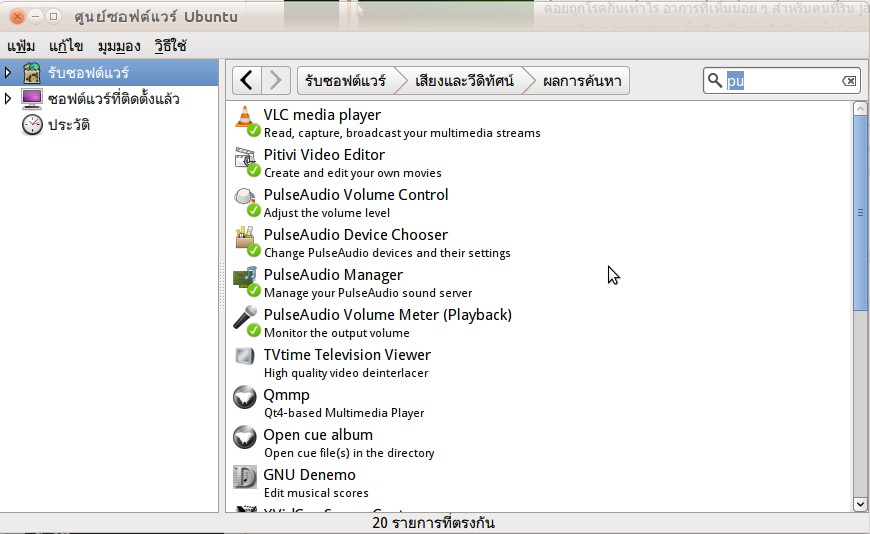This screenshot has width=870, height=534.
Task: Click the VLC media player cone icon
Action: coord(245,118)
